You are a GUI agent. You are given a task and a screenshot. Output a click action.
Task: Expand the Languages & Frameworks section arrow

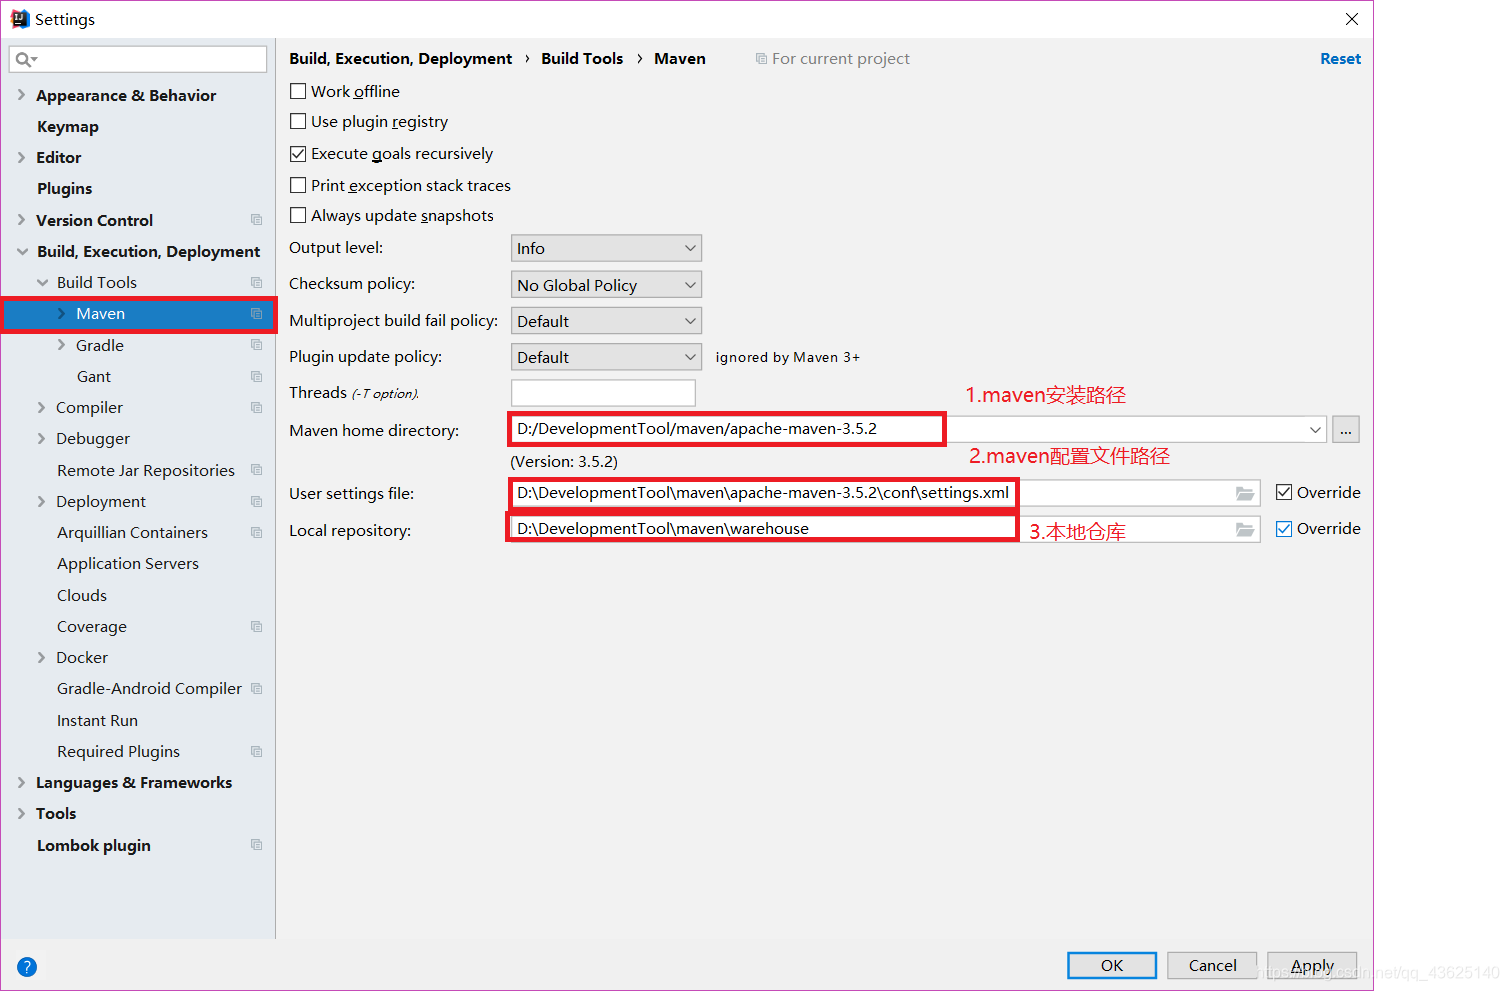(22, 782)
